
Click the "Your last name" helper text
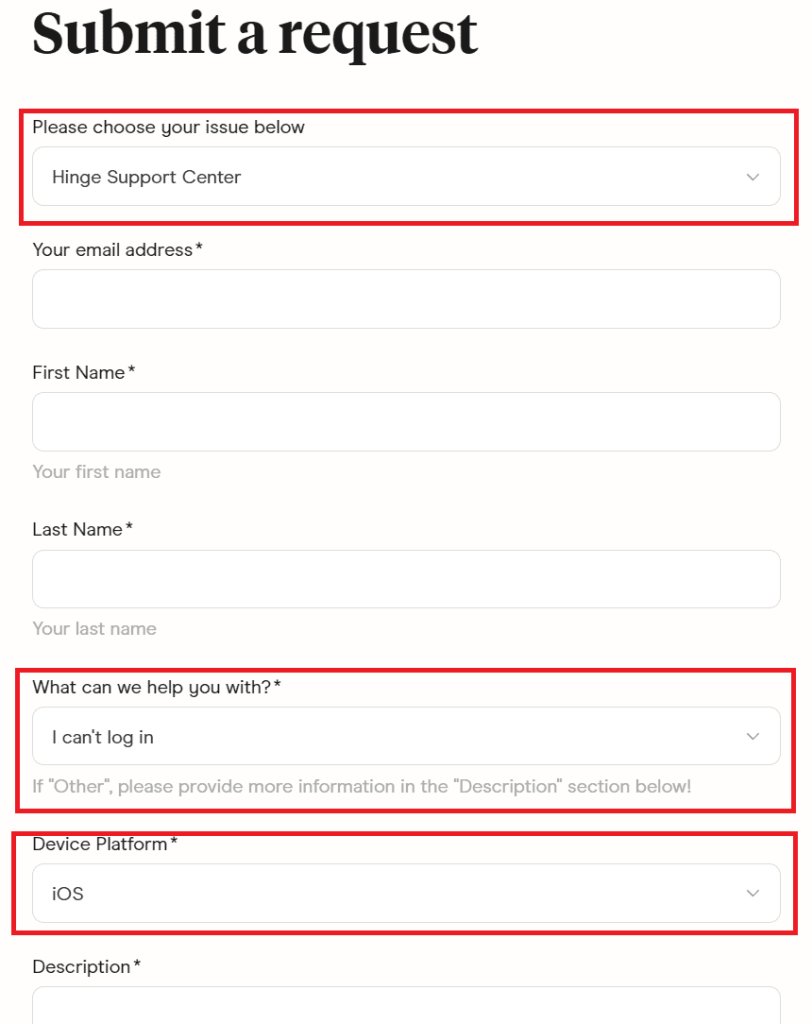coord(94,628)
